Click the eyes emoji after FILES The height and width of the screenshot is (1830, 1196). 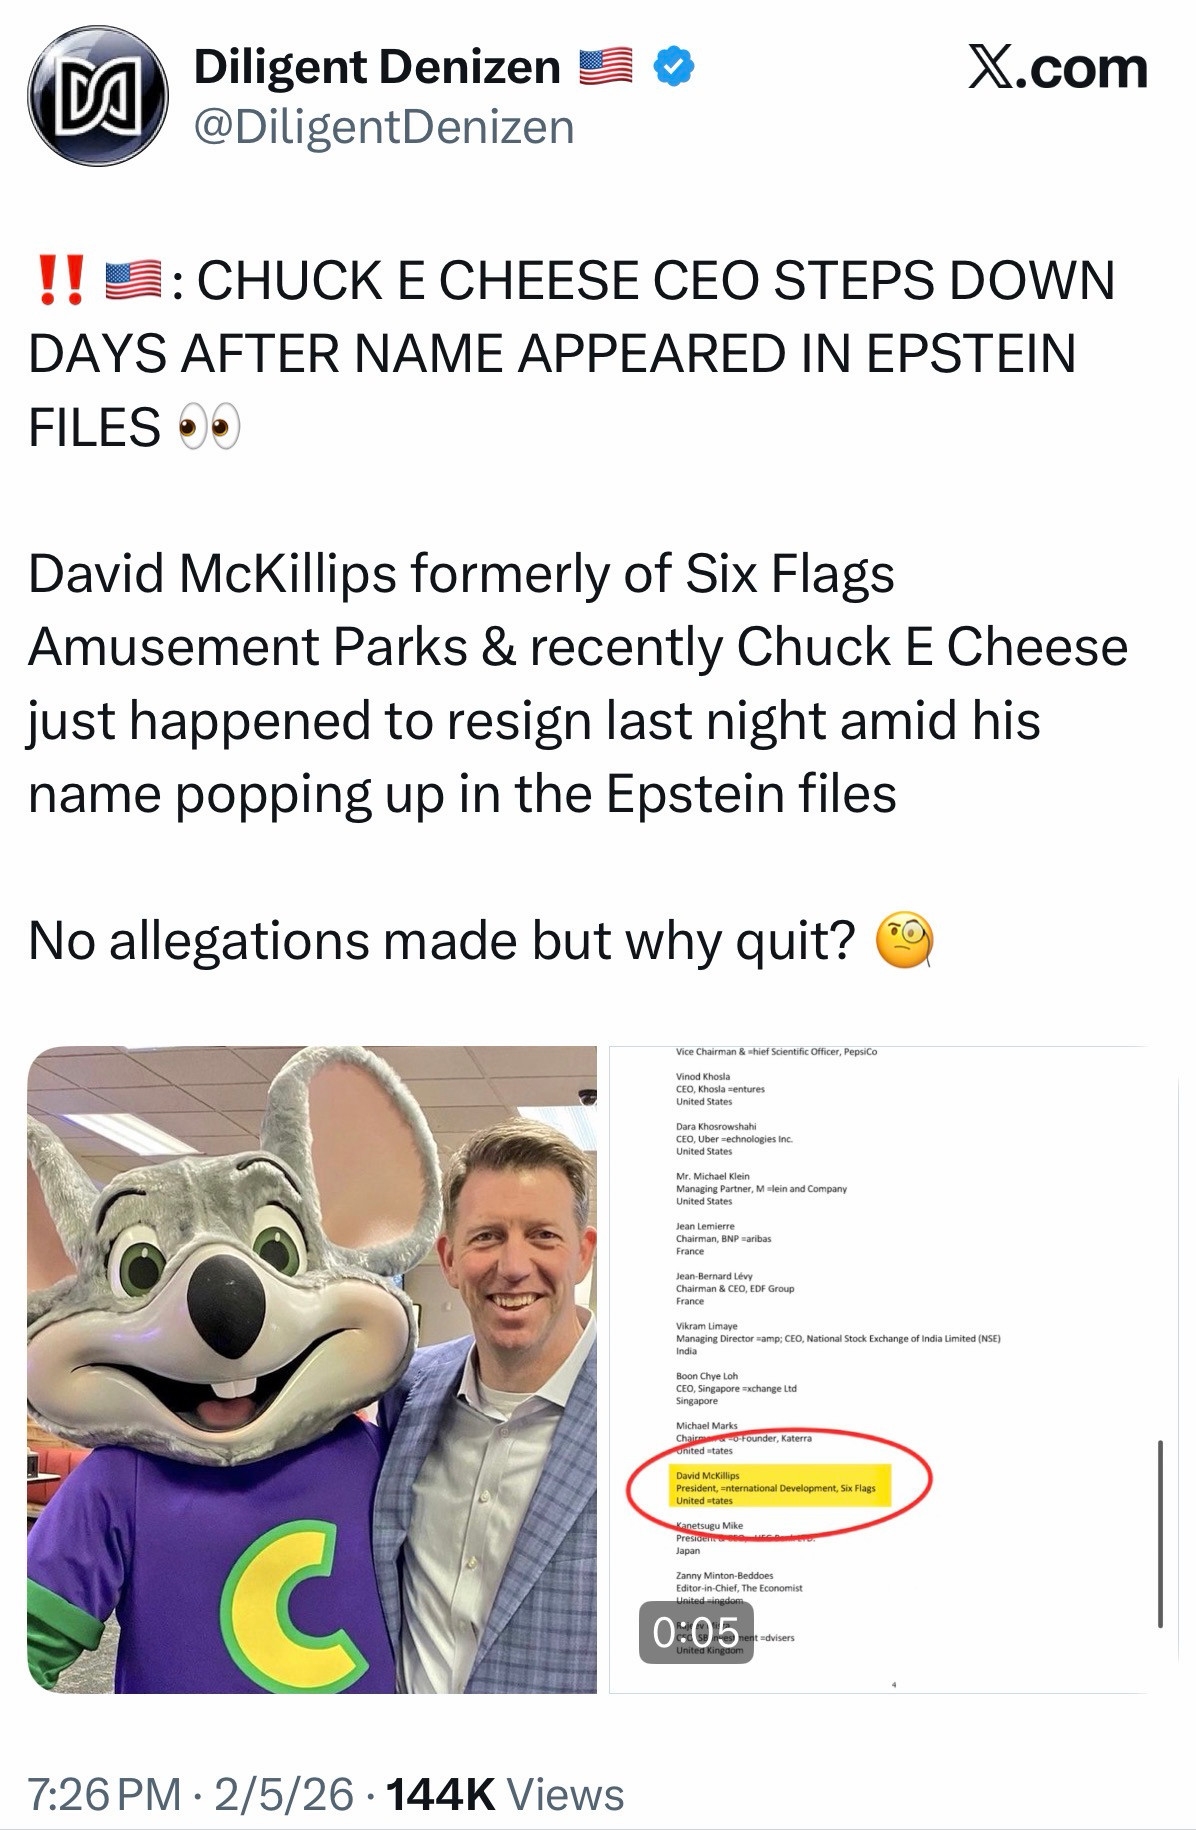pyautogui.click(x=209, y=428)
